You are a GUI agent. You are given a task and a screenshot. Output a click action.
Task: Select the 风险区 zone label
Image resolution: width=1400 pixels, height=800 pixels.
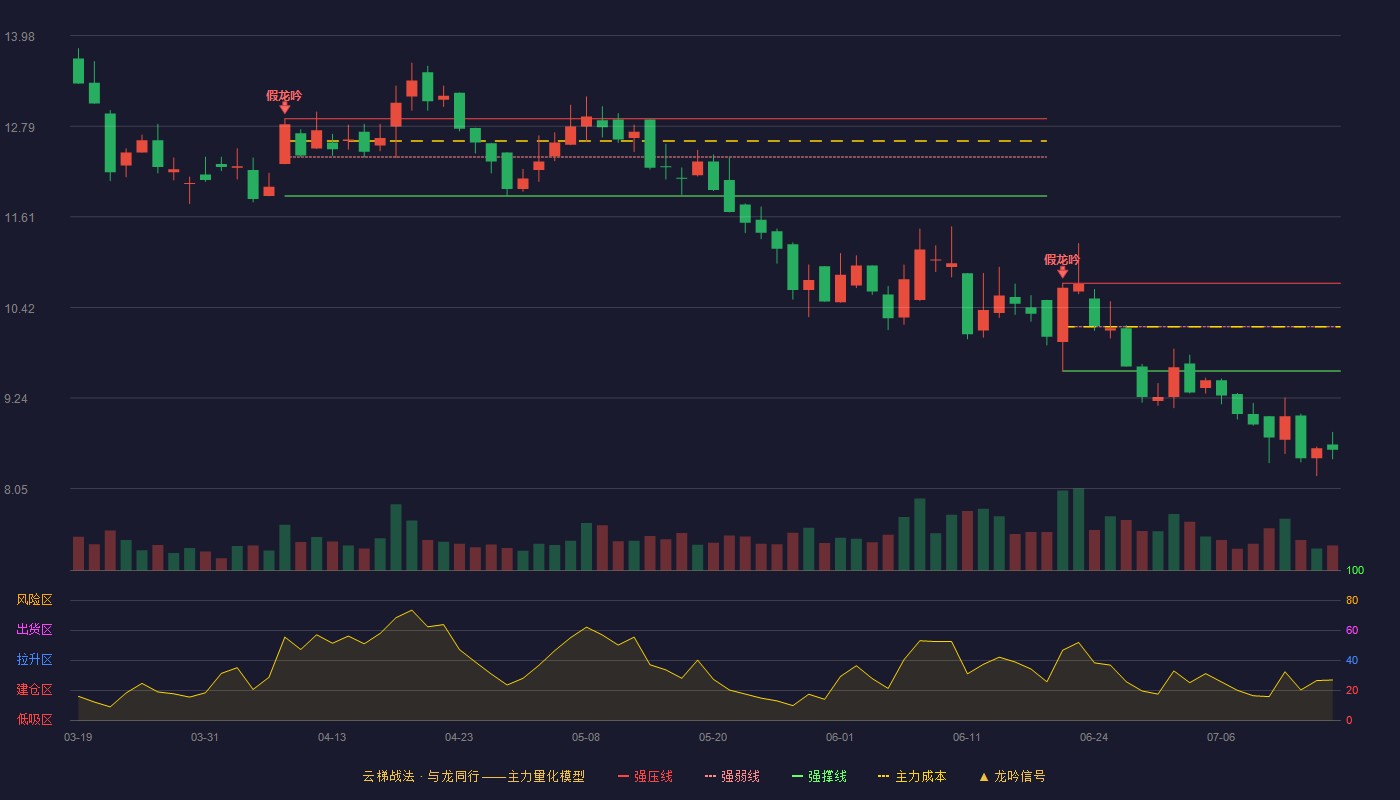(x=34, y=600)
